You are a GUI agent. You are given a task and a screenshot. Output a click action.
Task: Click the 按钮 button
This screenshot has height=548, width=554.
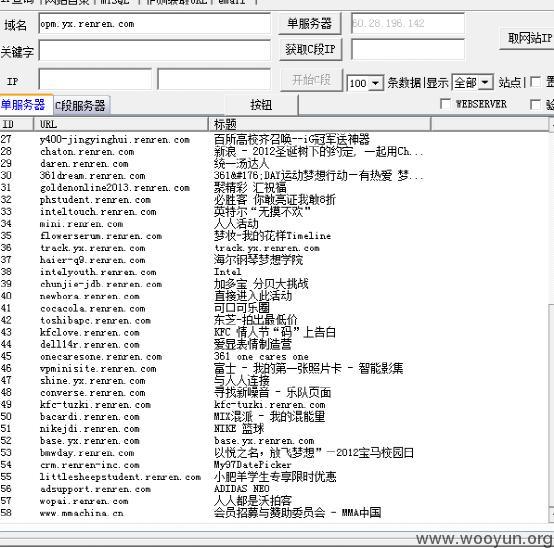point(261,105)
